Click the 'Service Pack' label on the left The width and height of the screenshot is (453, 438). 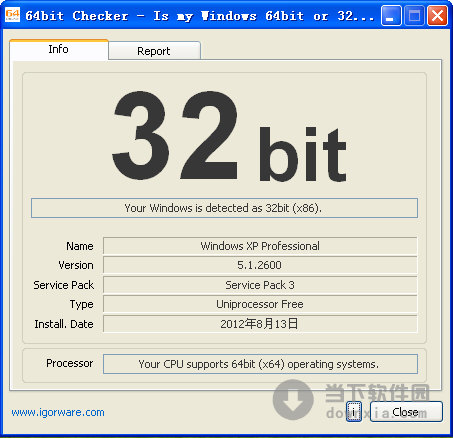[64, 285]
